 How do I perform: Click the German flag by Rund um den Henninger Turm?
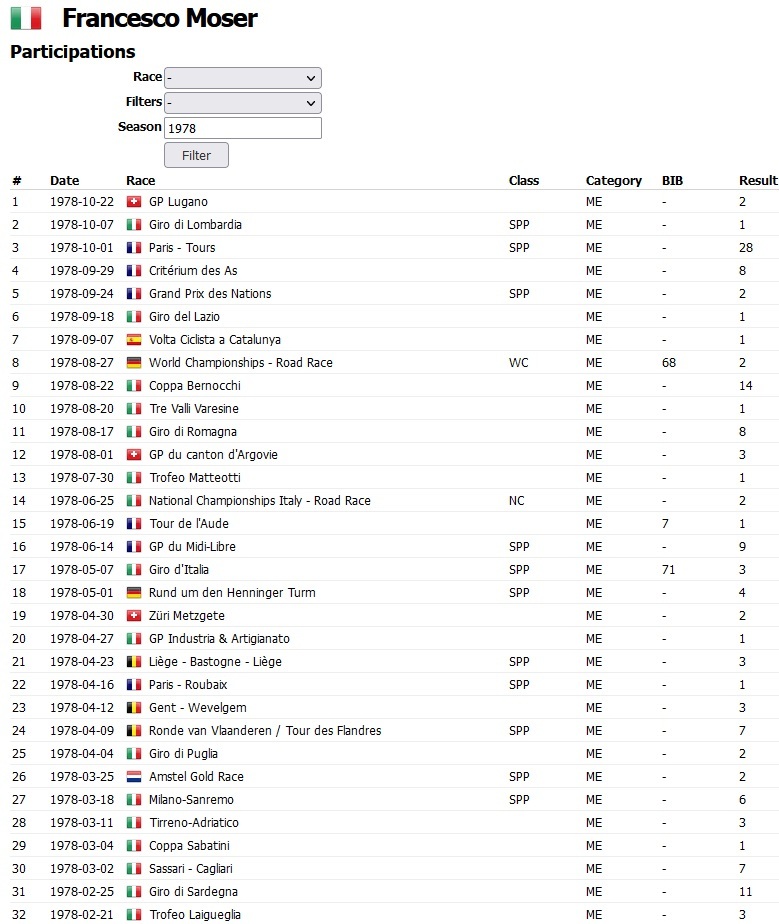[x=134, y=593]
